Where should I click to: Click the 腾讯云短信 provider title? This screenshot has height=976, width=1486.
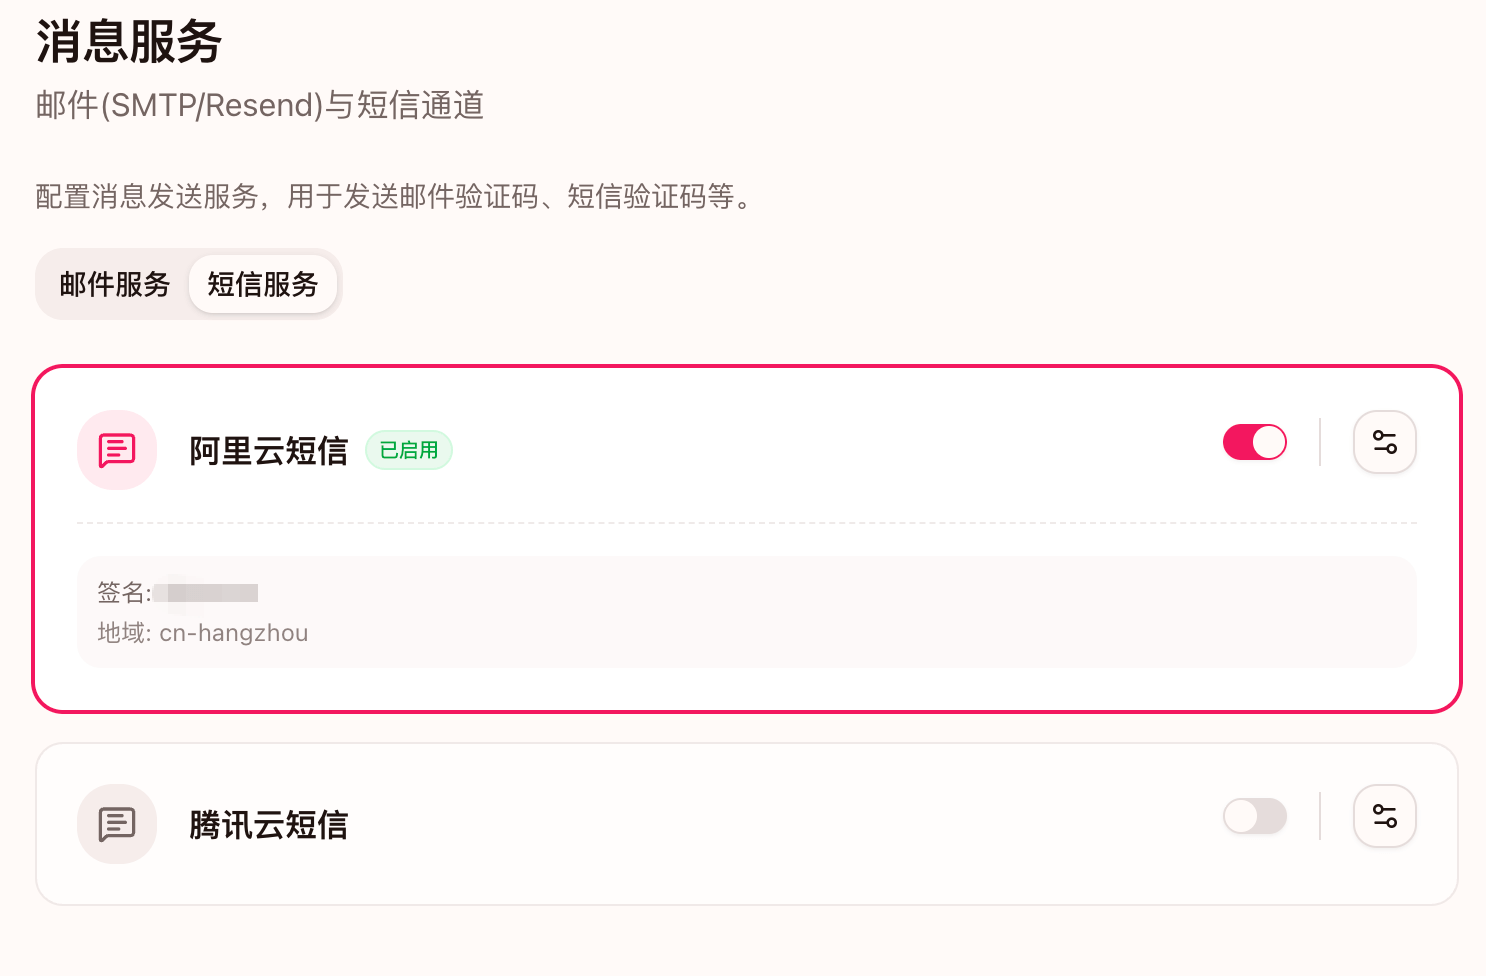269,825
